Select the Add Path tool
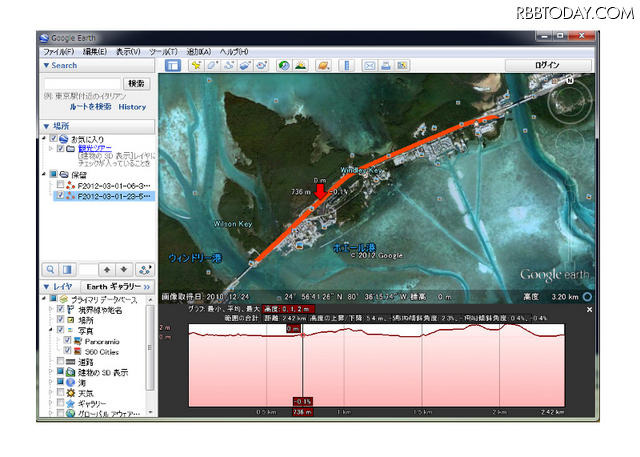 (229, 65)
